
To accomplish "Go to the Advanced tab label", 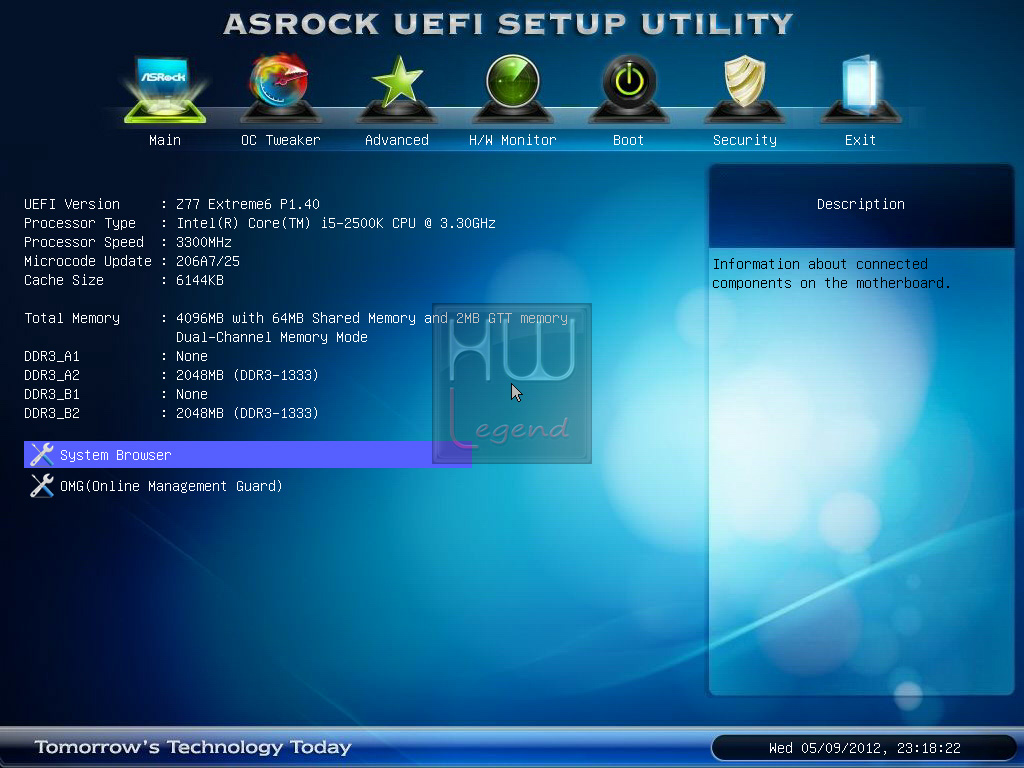I will [396, 140].
